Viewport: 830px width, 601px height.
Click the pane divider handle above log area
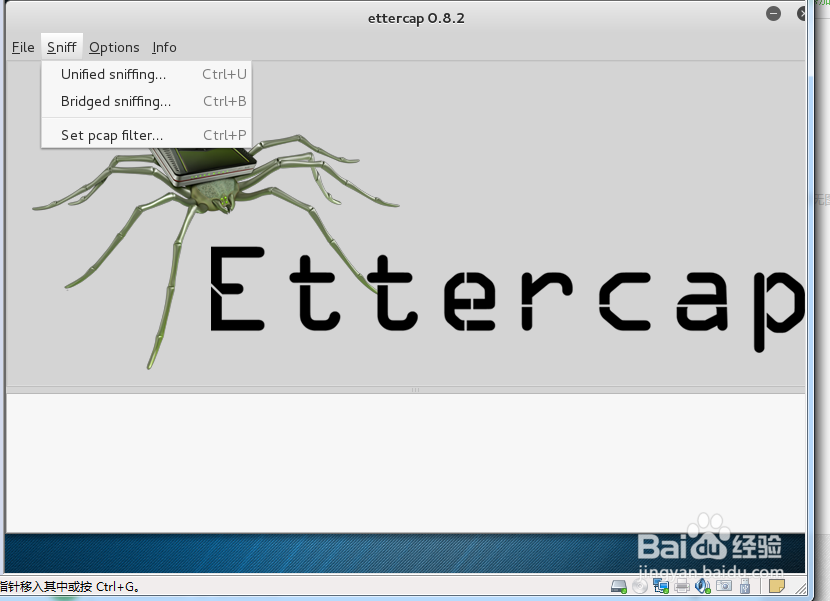click(416, 390)
